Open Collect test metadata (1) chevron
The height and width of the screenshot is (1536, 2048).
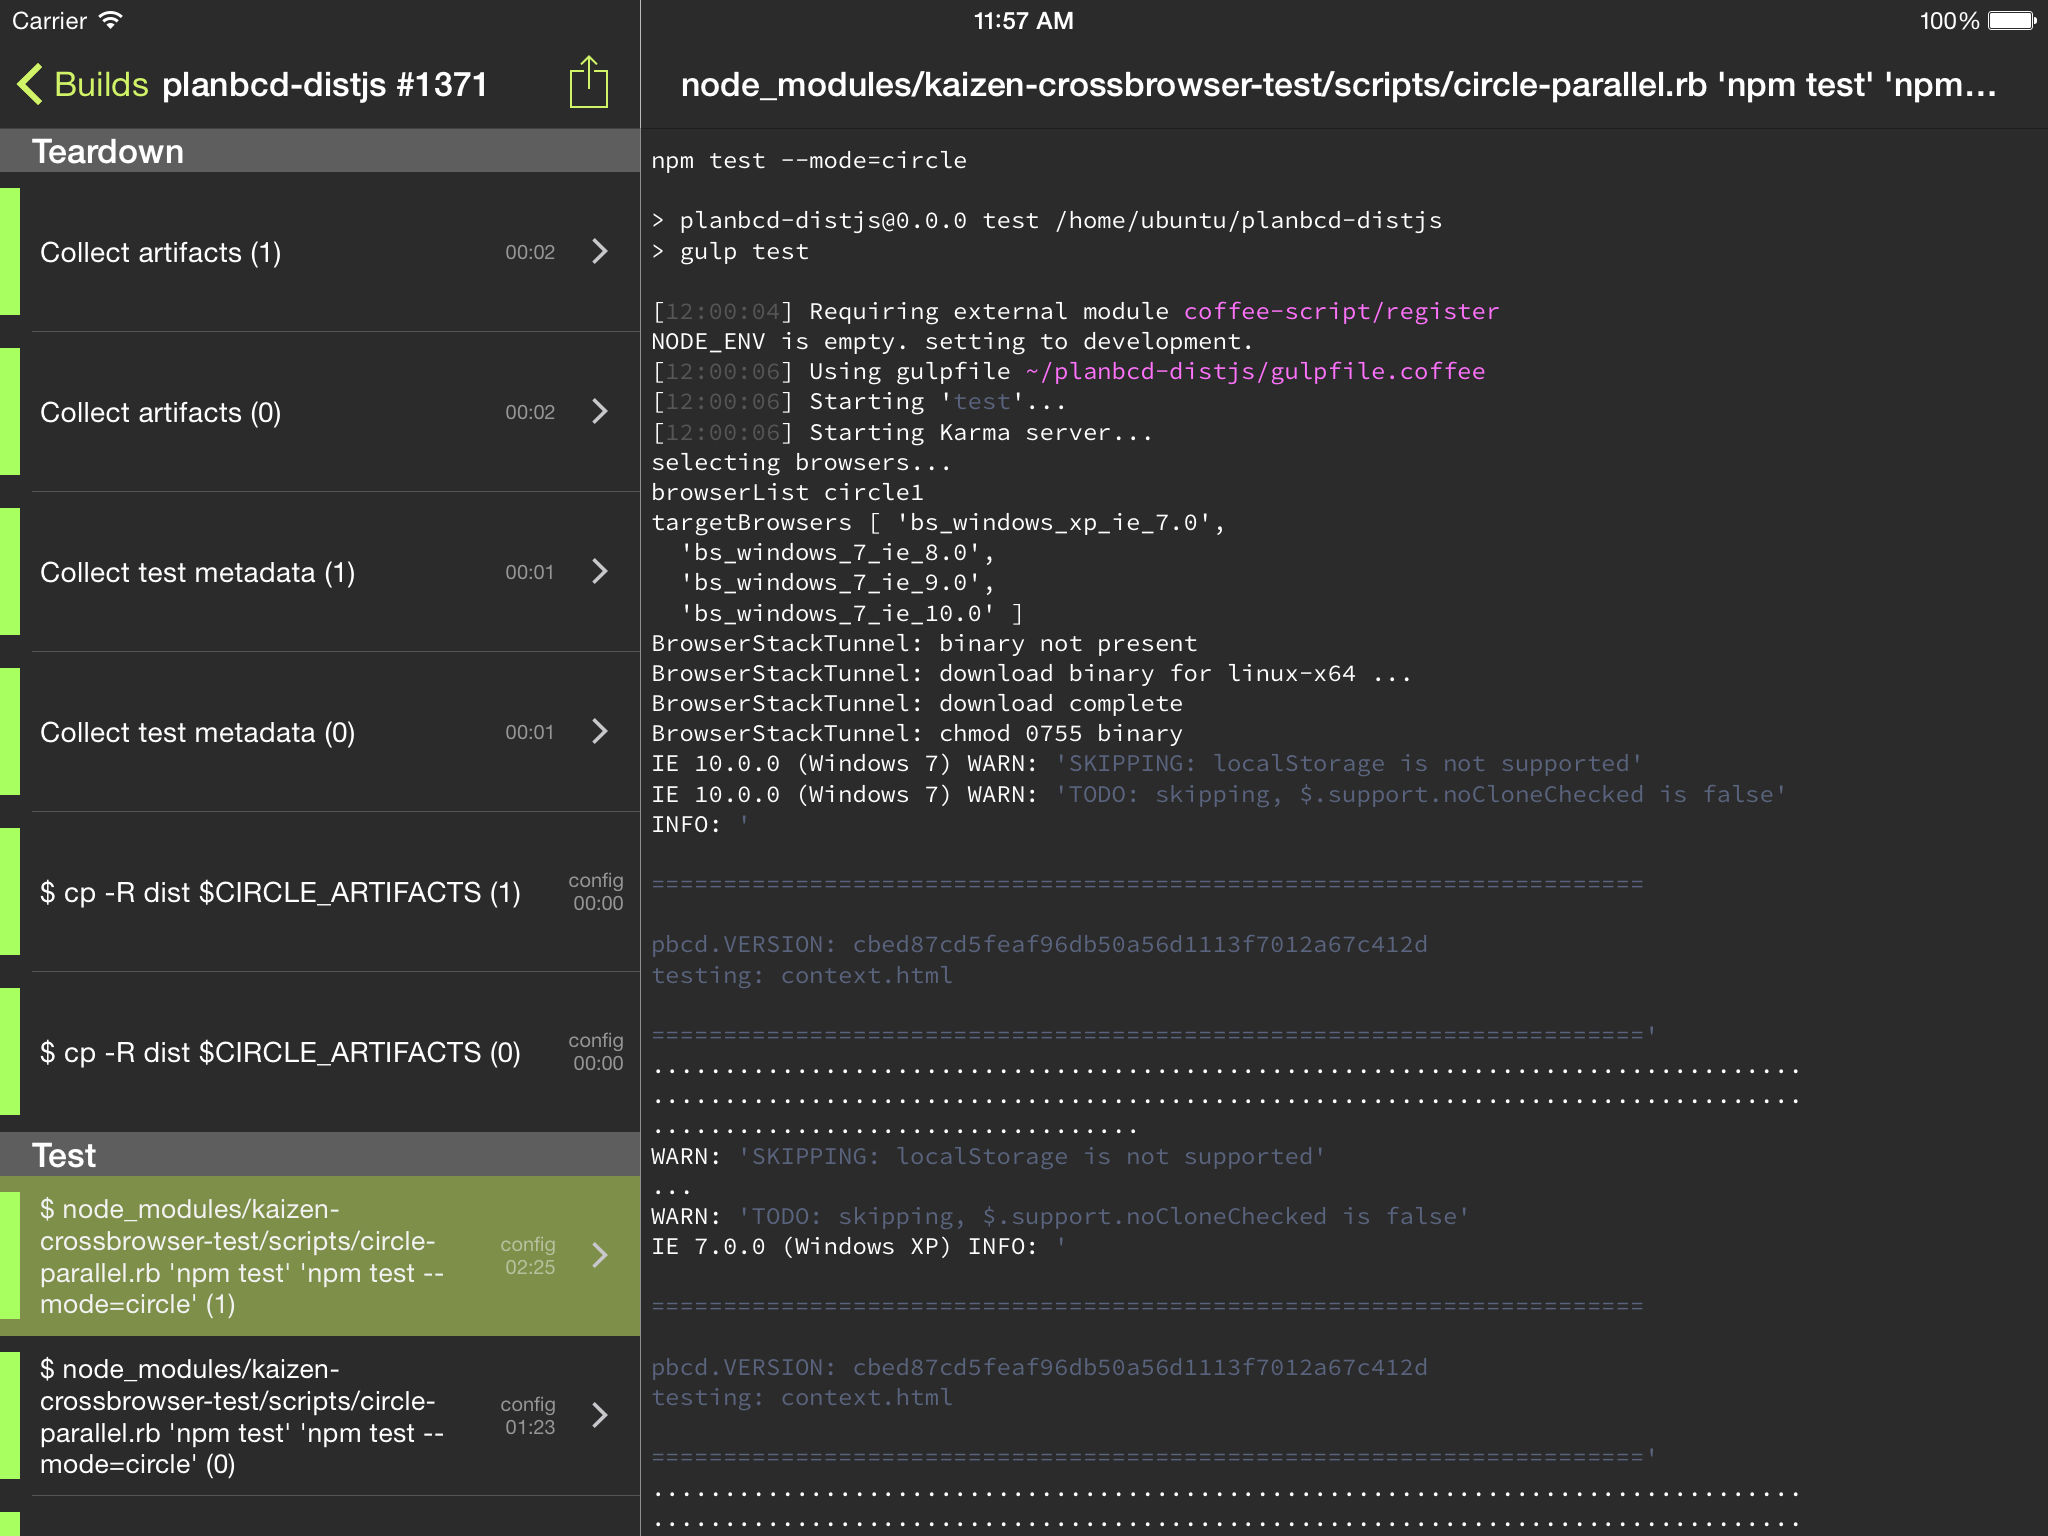(x=600, y=571)
